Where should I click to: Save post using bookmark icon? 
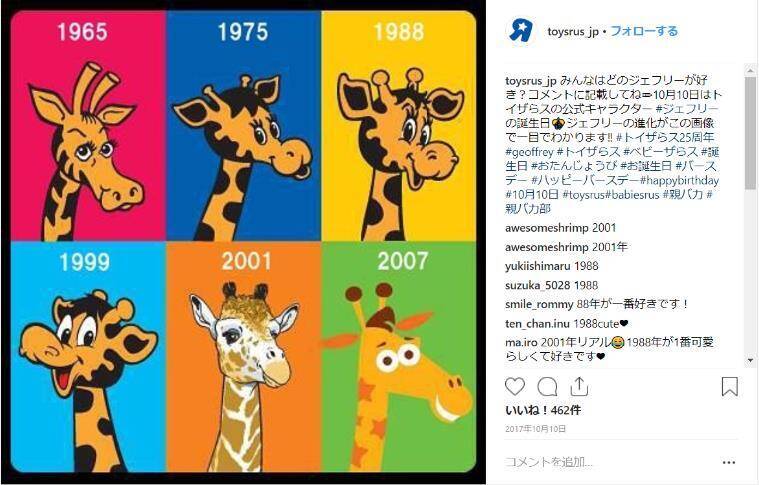(729, 387)
